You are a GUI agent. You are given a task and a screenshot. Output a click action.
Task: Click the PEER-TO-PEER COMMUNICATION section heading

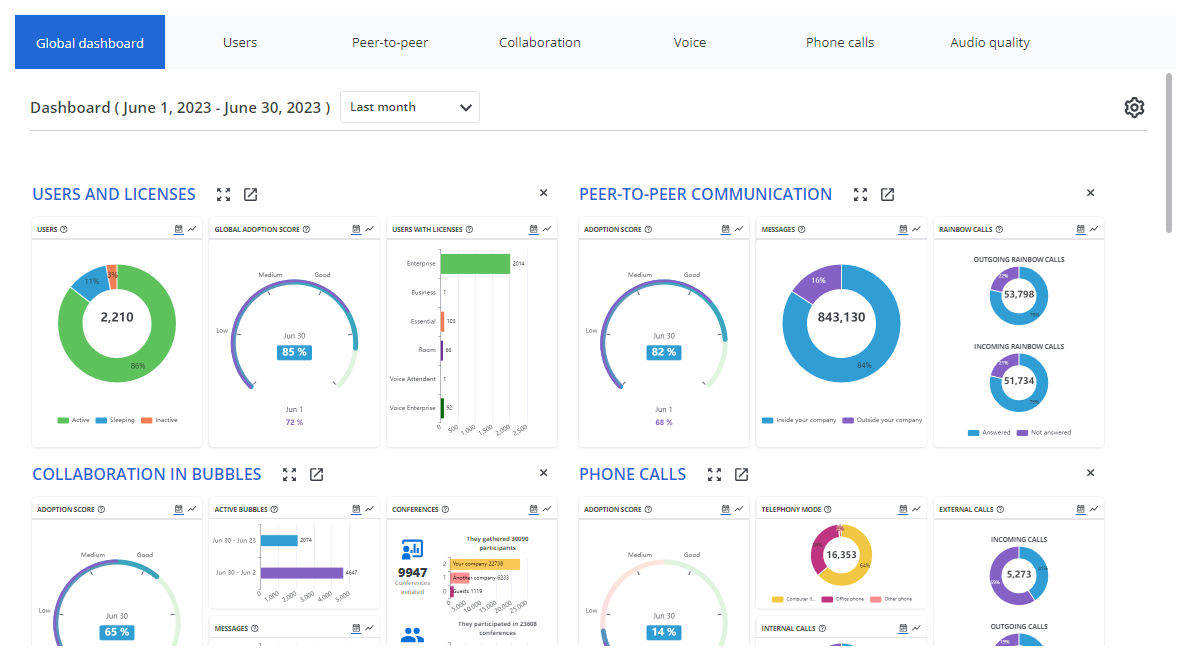click(x=706, y=194)
